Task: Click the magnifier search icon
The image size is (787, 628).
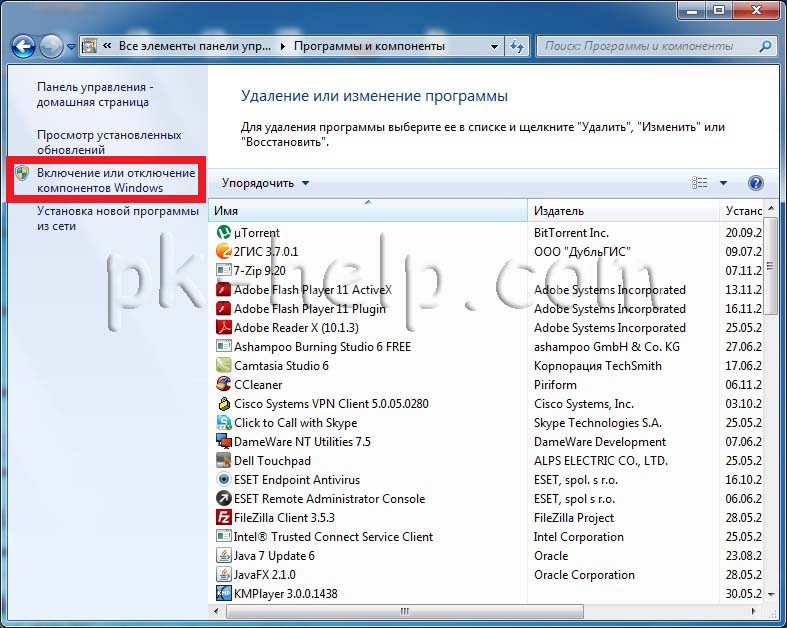Action: click(765, 46)
